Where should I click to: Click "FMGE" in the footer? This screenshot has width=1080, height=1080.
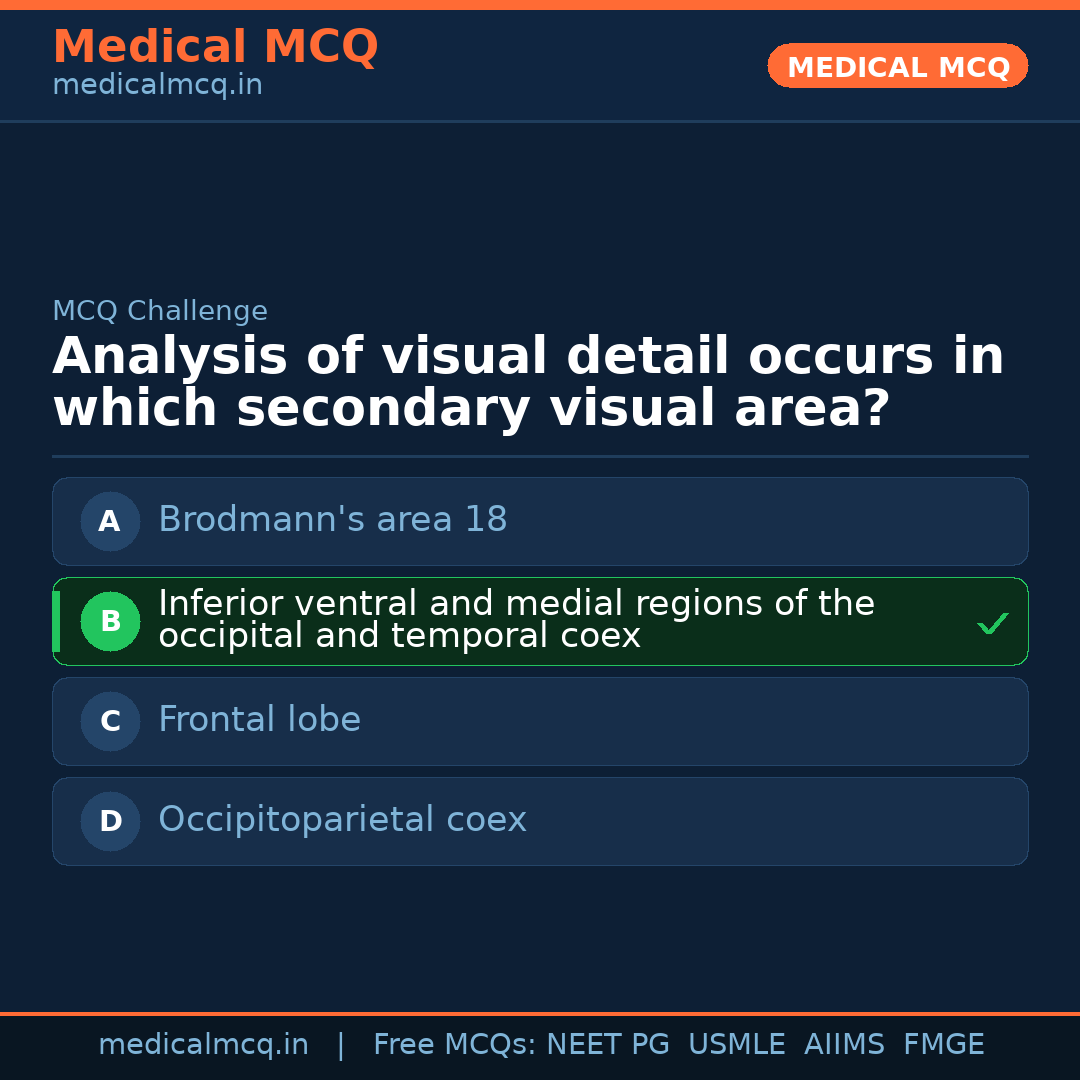coord(943,1045)
